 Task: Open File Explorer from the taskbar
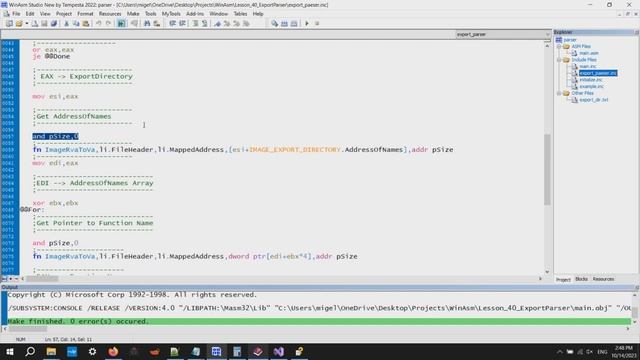[51, 351]
